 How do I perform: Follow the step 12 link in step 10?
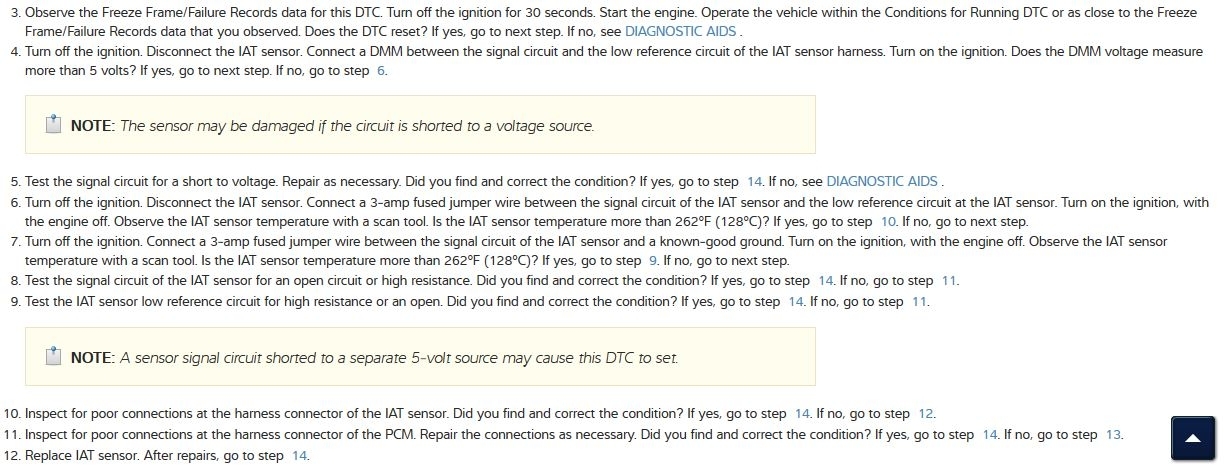click(925, 413)
